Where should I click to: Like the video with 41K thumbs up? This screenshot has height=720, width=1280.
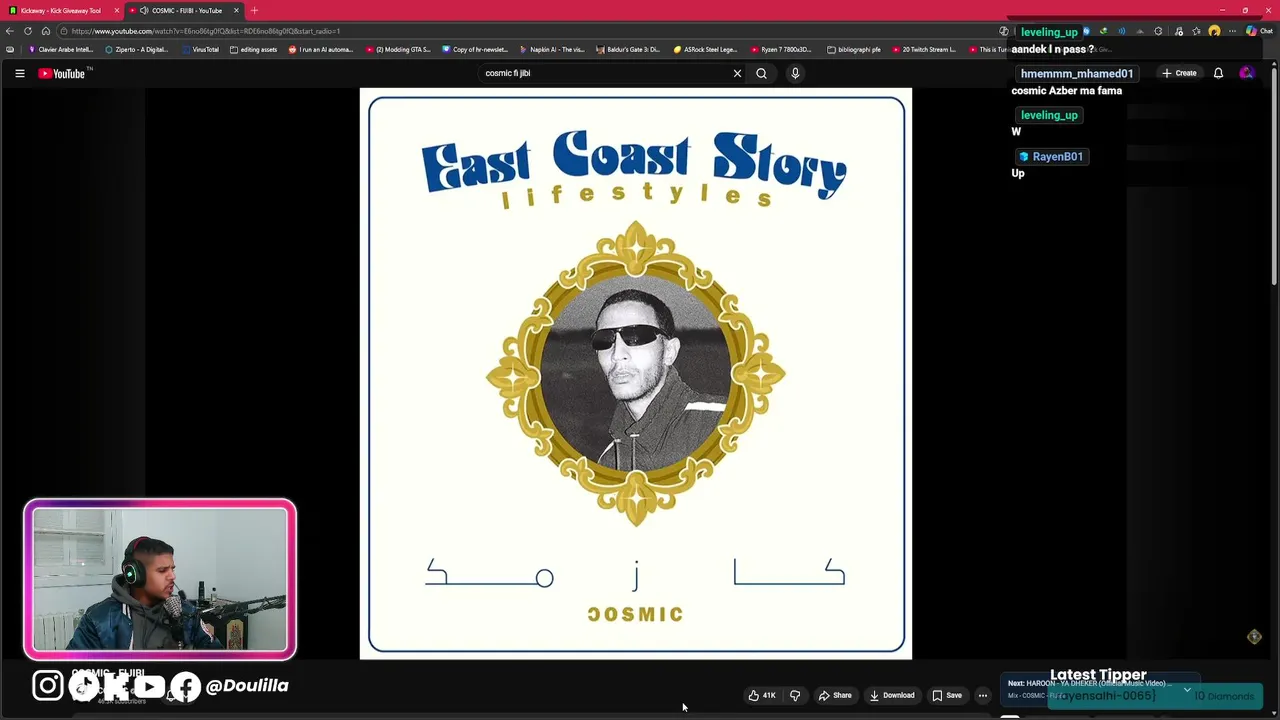pos(762,695)
